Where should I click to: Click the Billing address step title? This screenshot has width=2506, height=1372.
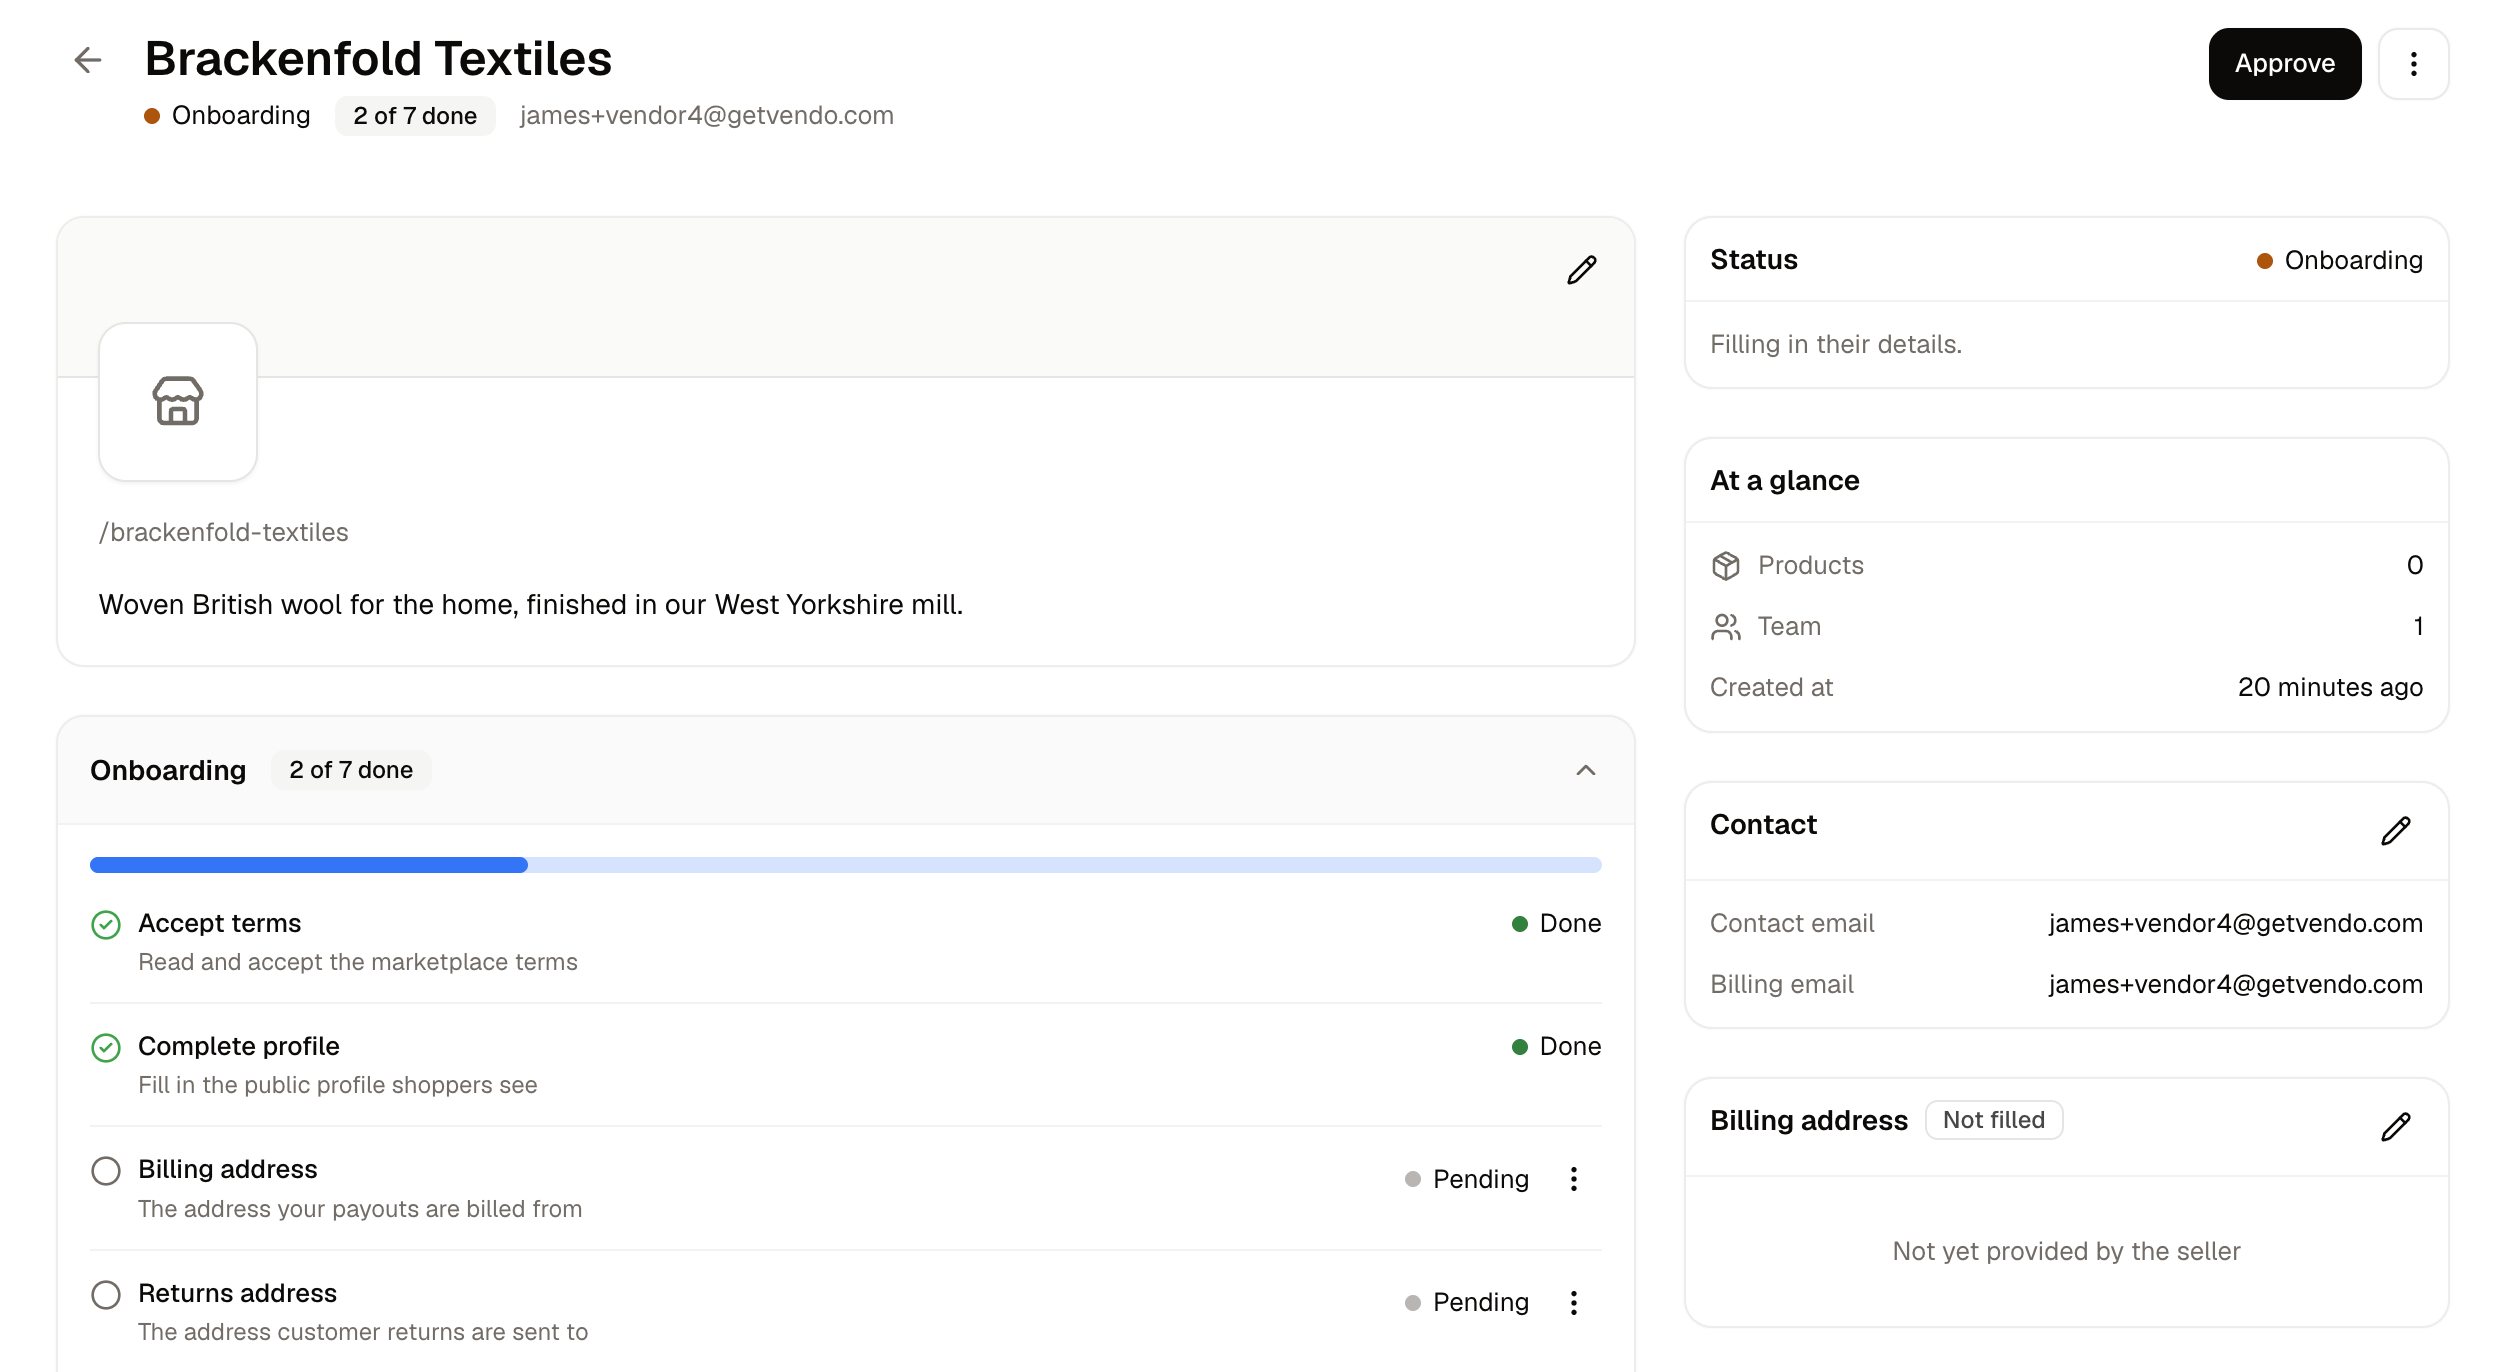pos(227,1168)
